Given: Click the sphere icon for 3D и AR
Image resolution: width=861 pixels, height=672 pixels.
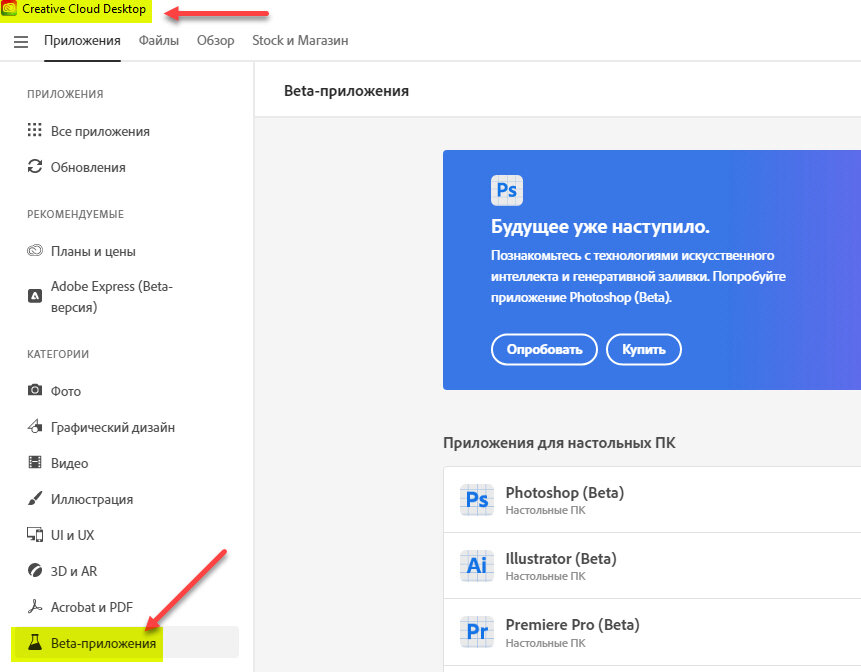Looking at the screenshot, I should pos(35,570).
